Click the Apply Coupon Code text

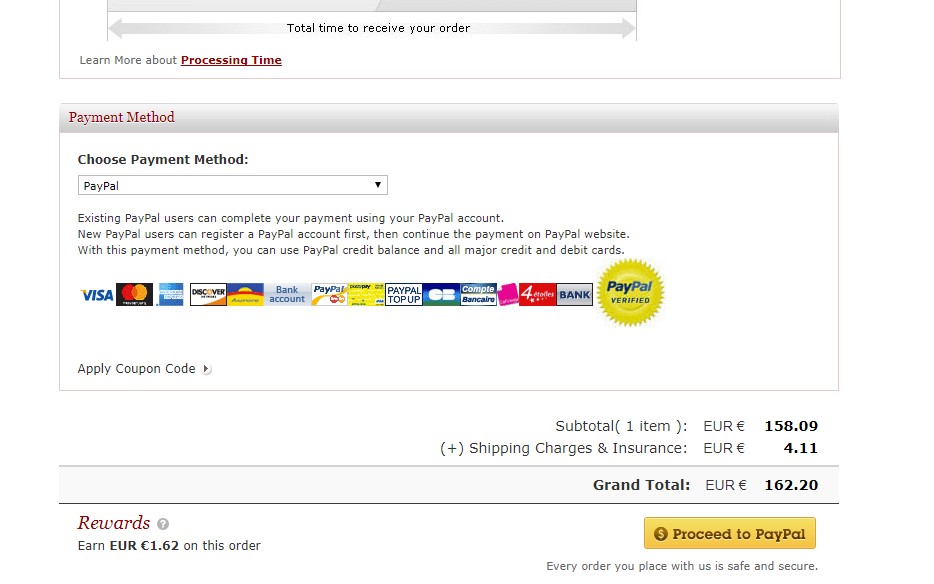[x=136, y=369]
